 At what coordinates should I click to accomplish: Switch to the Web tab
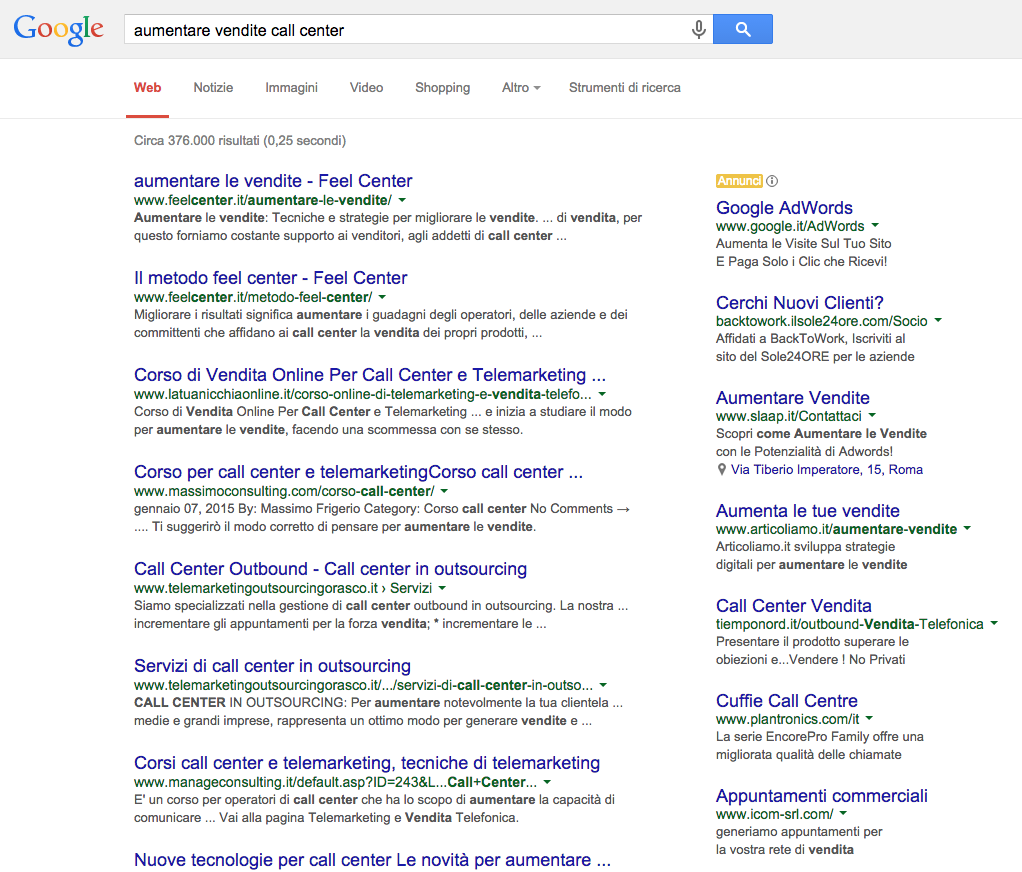pos(147,87)
